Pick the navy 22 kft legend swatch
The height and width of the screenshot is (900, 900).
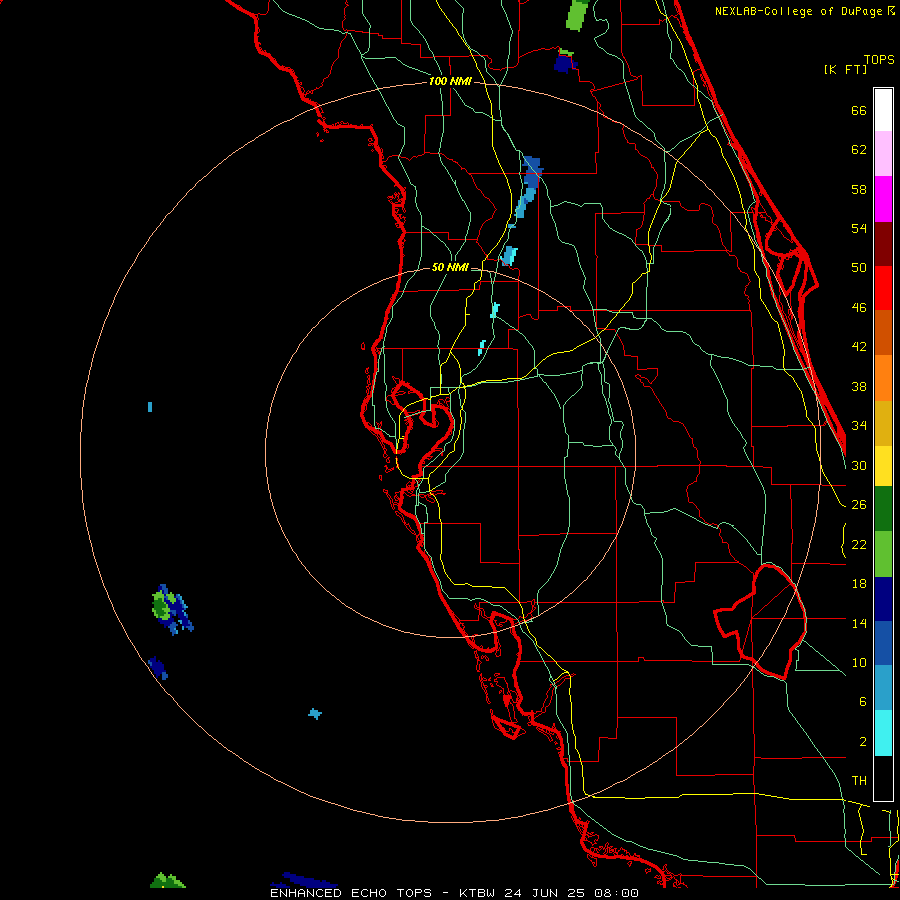883,599
